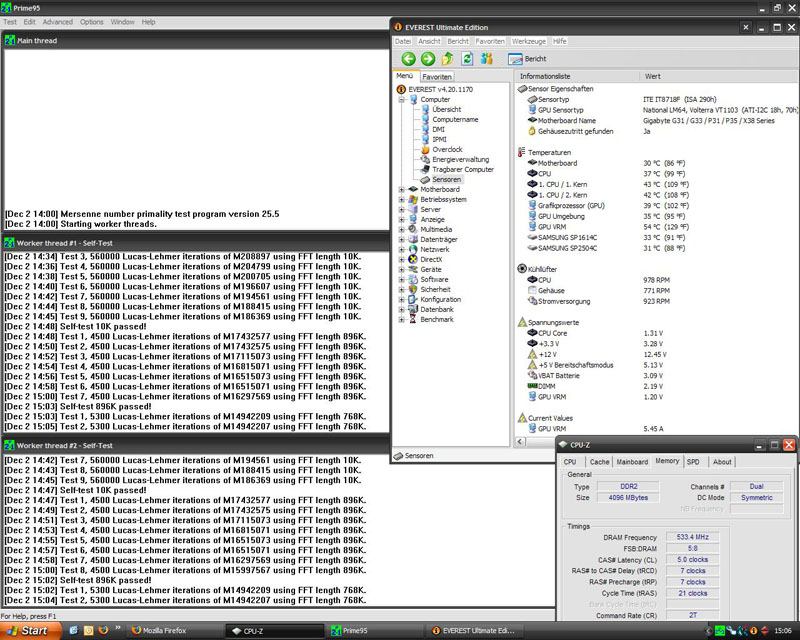Click the EVEREST users/favorites toolbar icon
800x640 pixels.
coord(486,59)
